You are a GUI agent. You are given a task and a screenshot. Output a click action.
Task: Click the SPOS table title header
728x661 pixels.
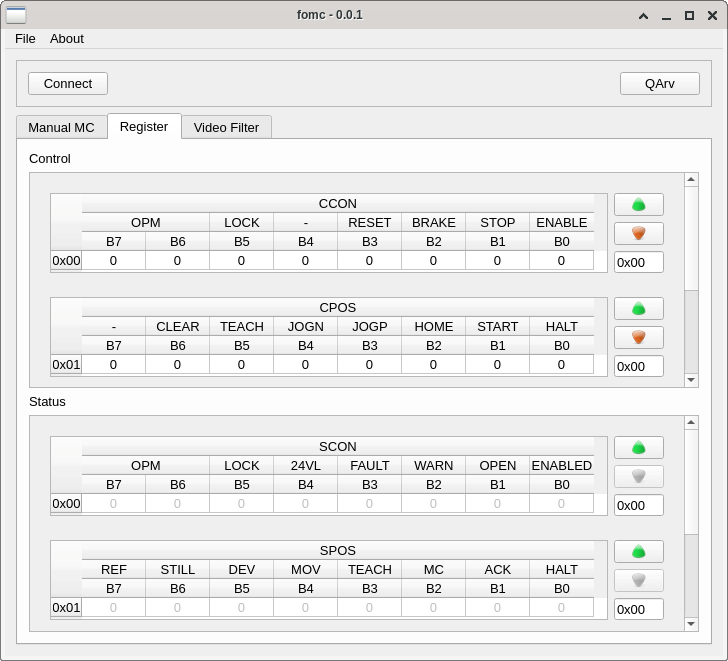338,550
